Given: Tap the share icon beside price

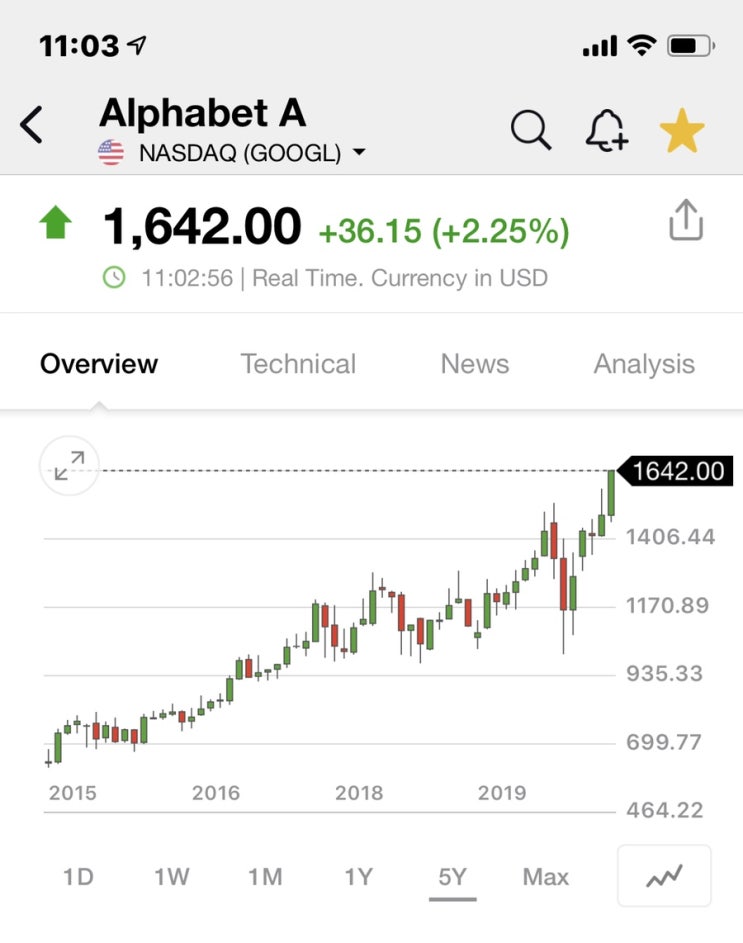Looking at the screenshot, I should pyautogui.click(x=686, y=220).
